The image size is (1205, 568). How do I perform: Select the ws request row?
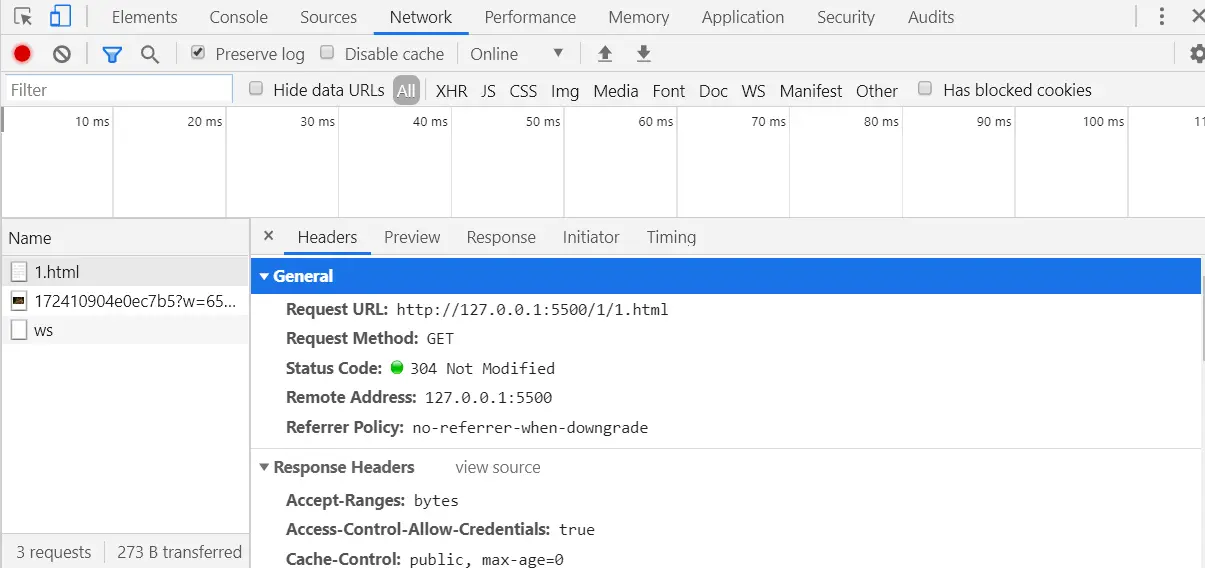click(125, 330)
